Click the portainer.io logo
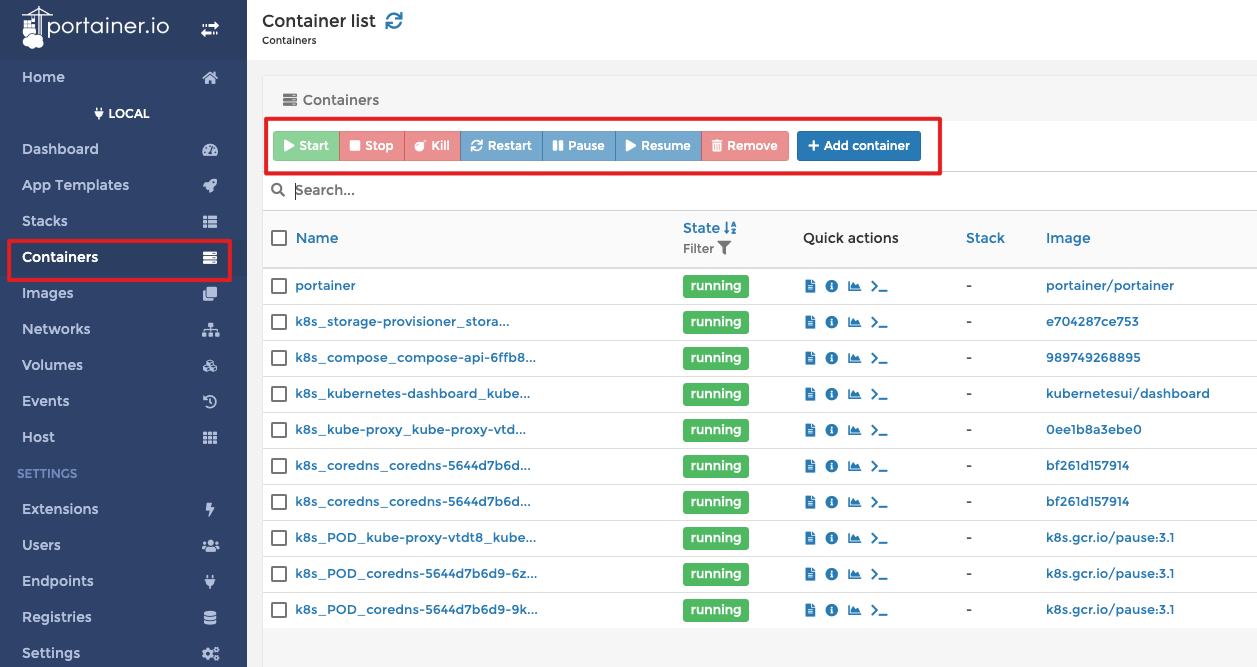Image resolution: width=1257 pixels, height=667 pixels. 97,27
